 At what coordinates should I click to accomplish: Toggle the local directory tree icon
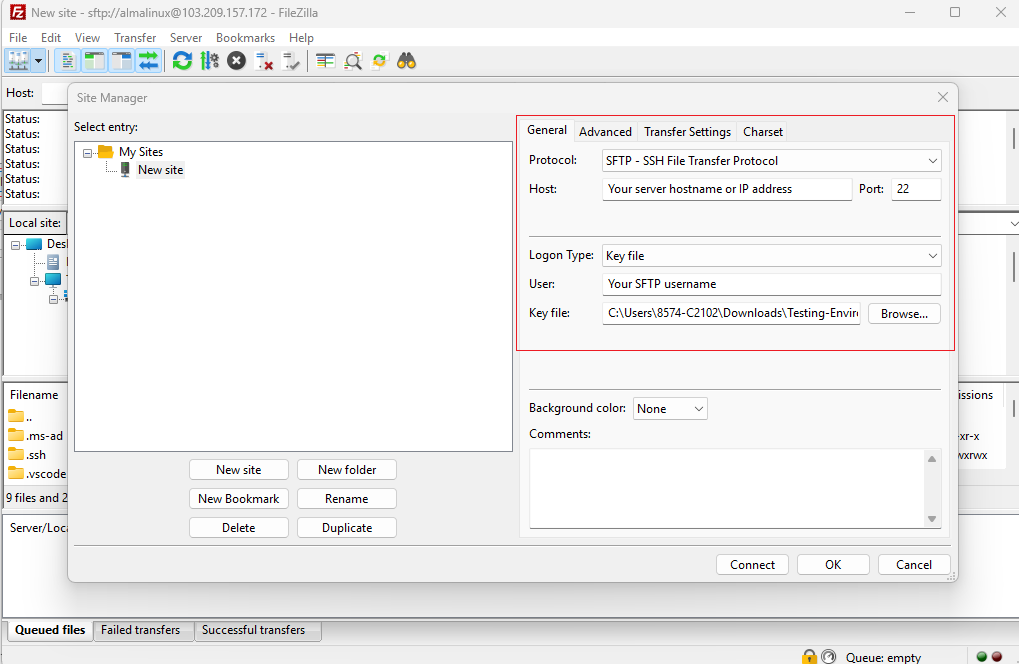pyautogui.click(x=94, y=61)
